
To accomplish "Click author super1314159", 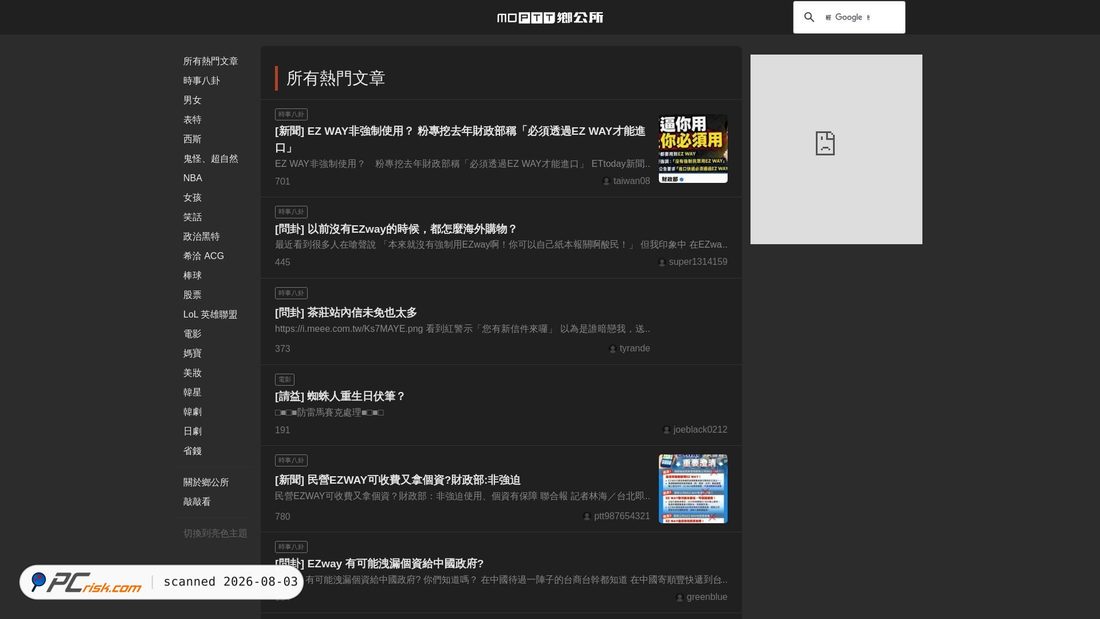I will coord(698,262).
